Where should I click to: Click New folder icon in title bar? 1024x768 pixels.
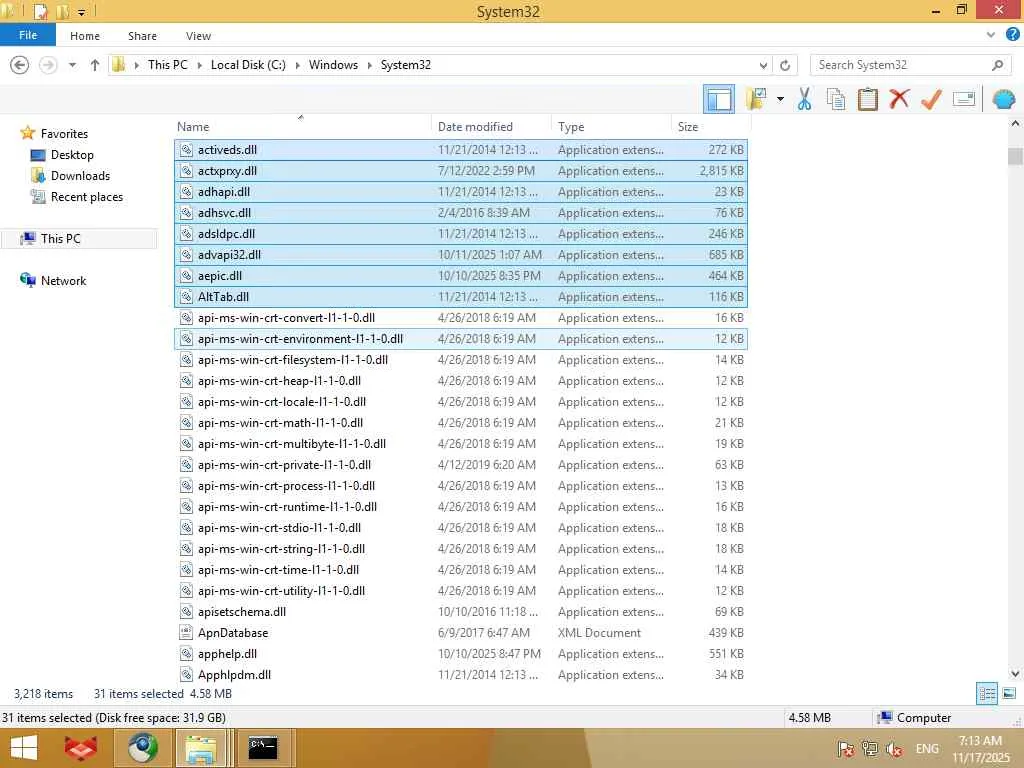[x=62, y=11]
